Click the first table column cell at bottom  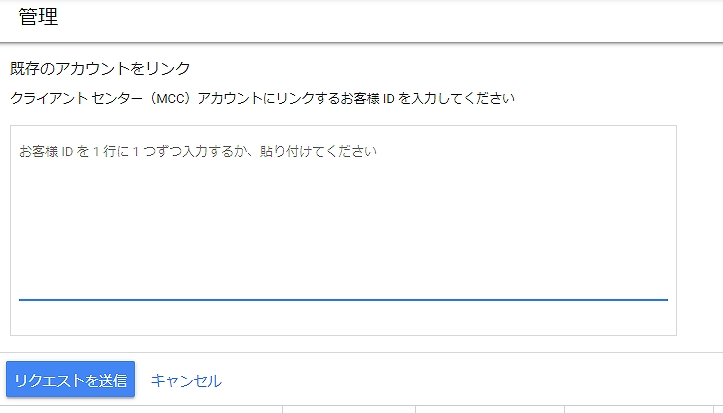coord(141,409)
